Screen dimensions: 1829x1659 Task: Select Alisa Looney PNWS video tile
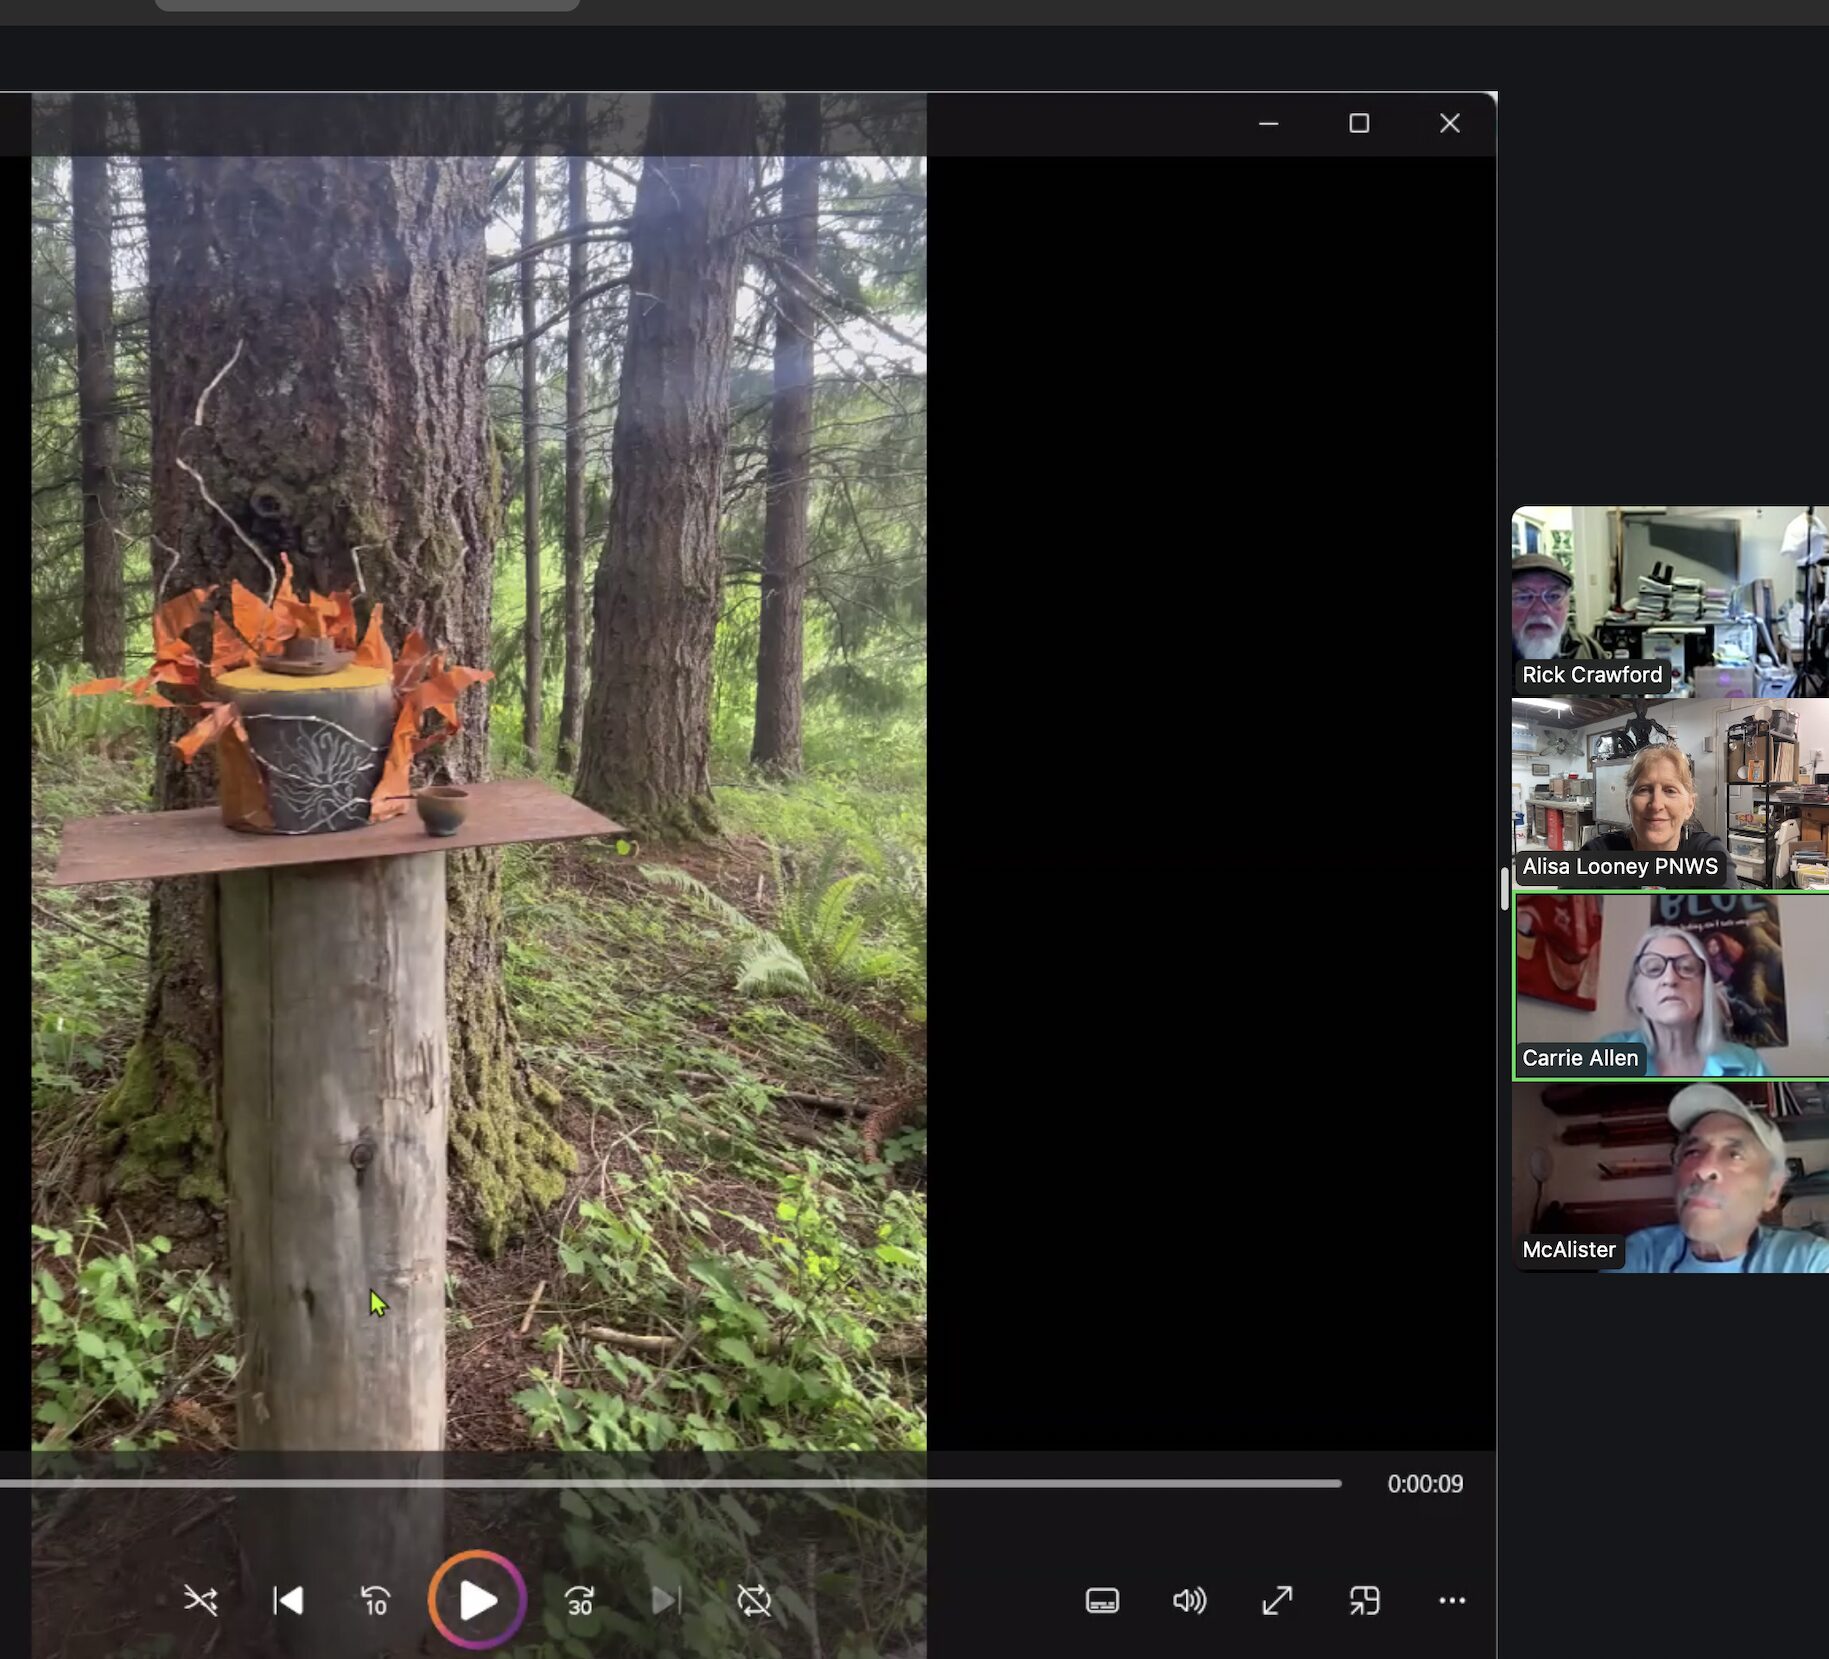[1670, 793]
